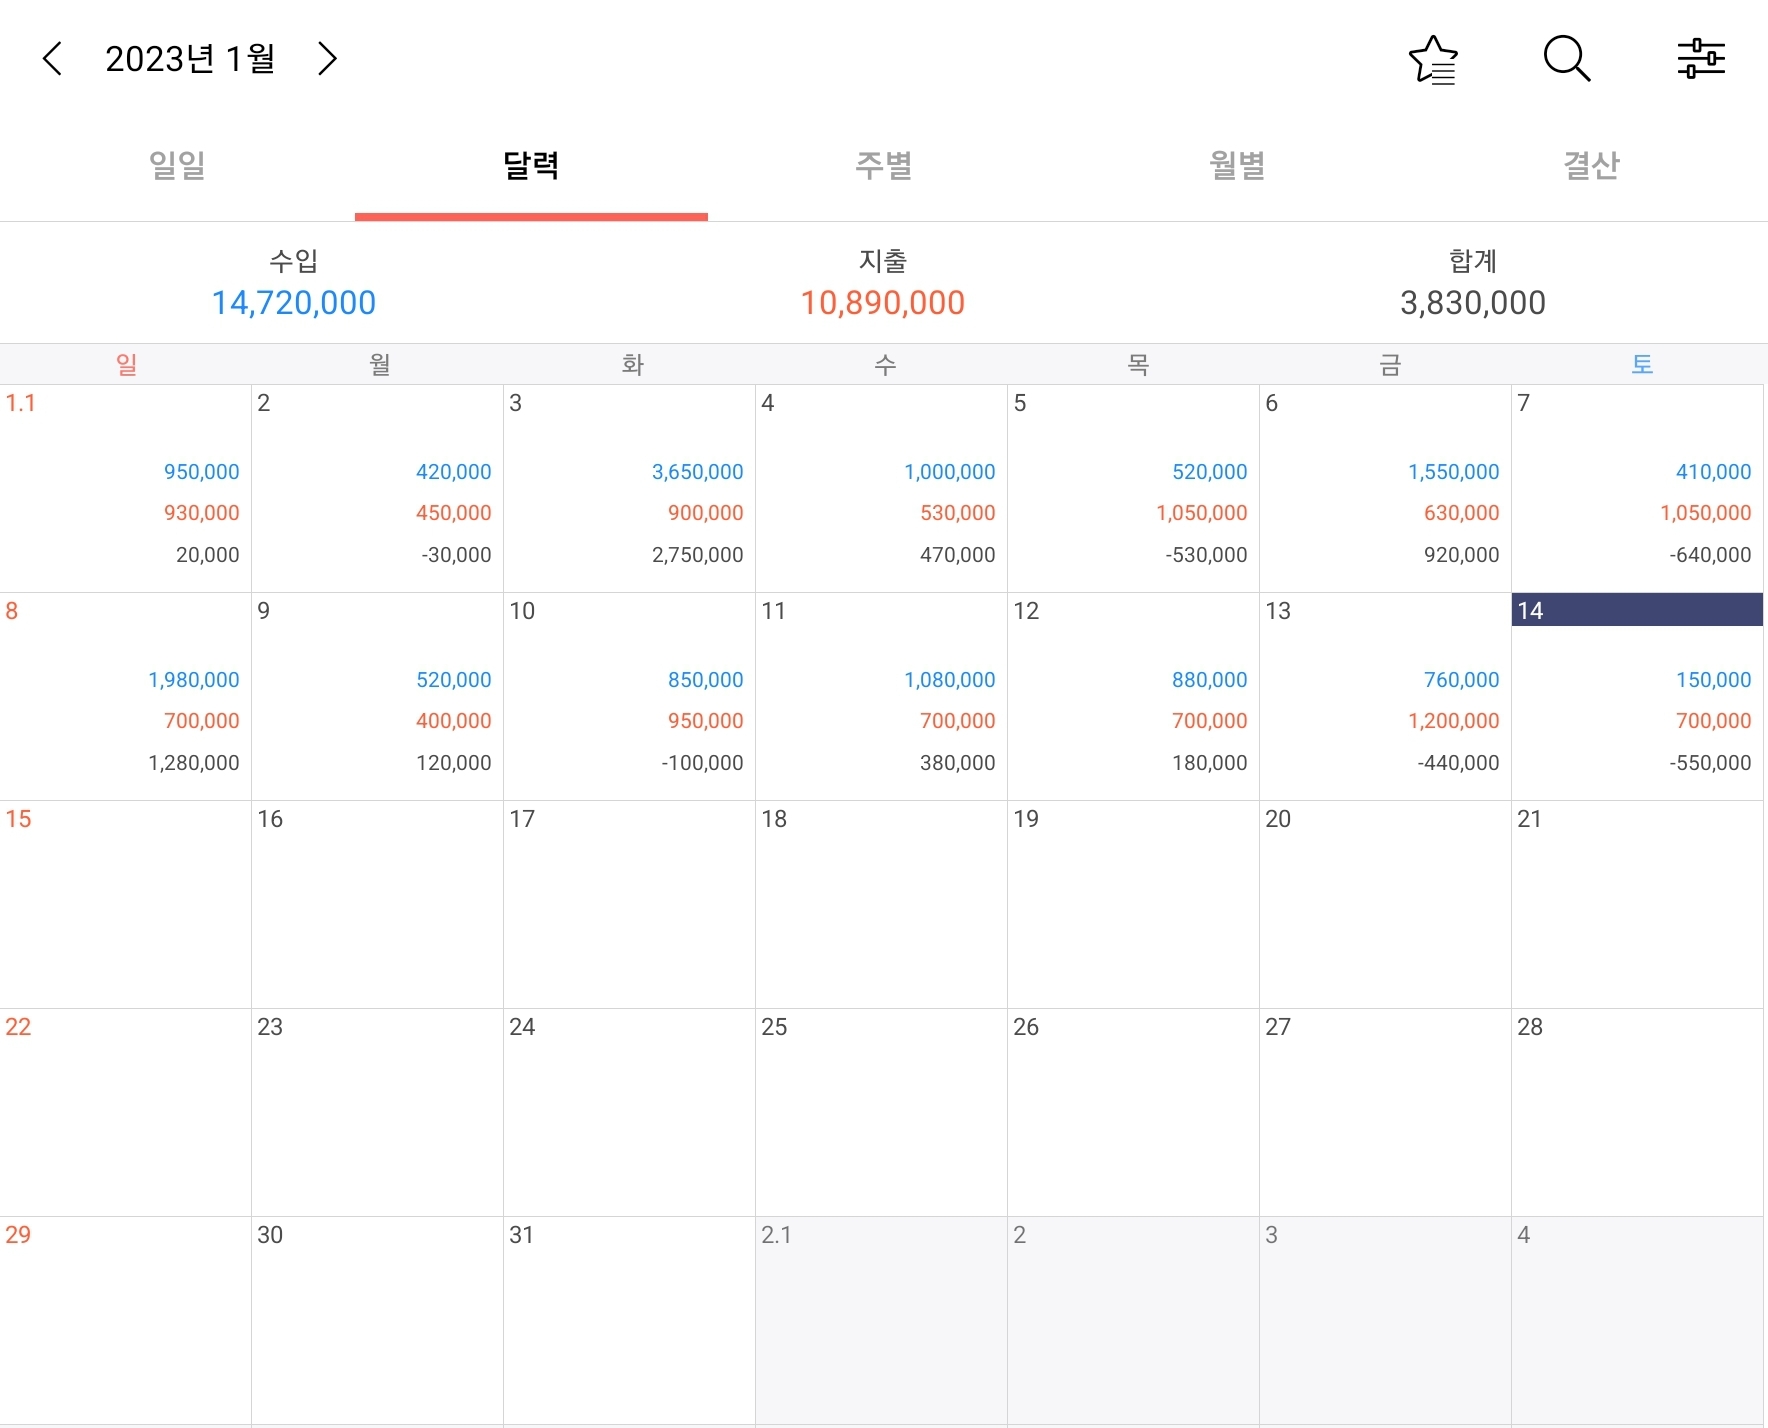
Task: Click the 수 Wednesday column header
Action: click(885, 364)
